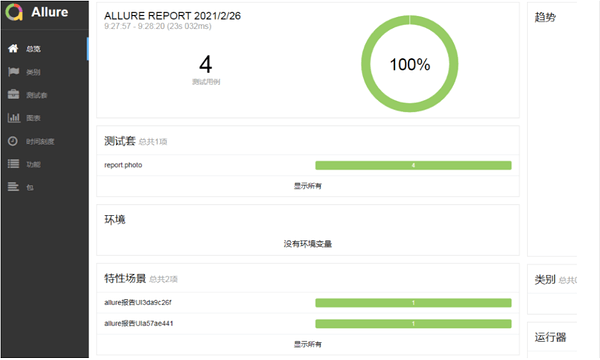Click the green bar of allure报告UIa57ae441
Viewport: 600px width, 360px height.
(413, 324)
